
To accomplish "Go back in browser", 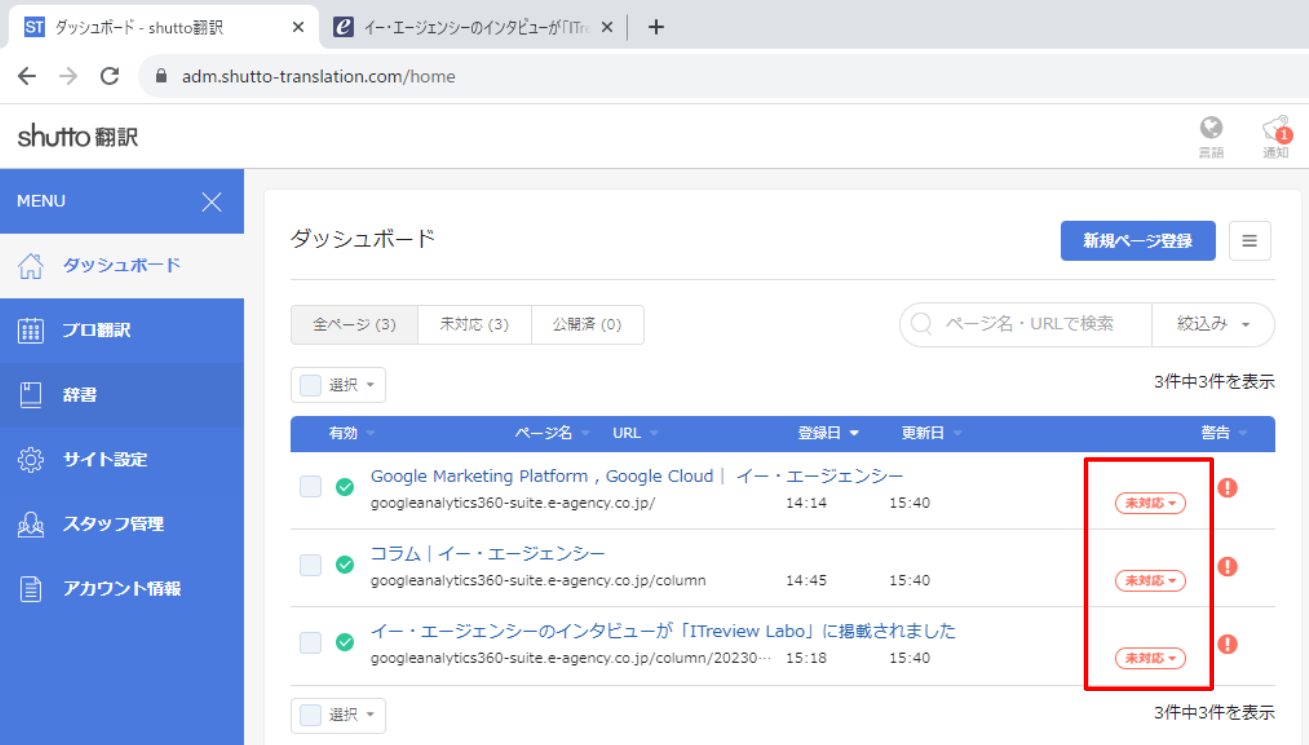I will 27,76.
